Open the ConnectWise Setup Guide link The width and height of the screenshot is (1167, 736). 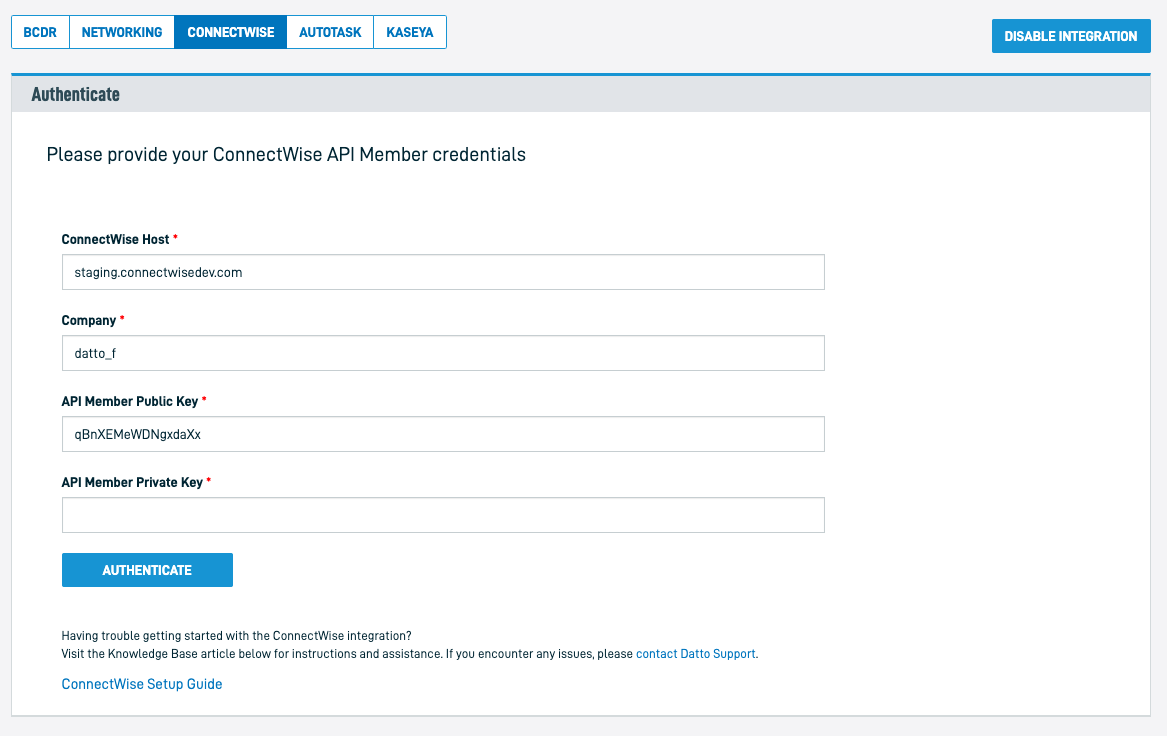[x=142, y=684]
